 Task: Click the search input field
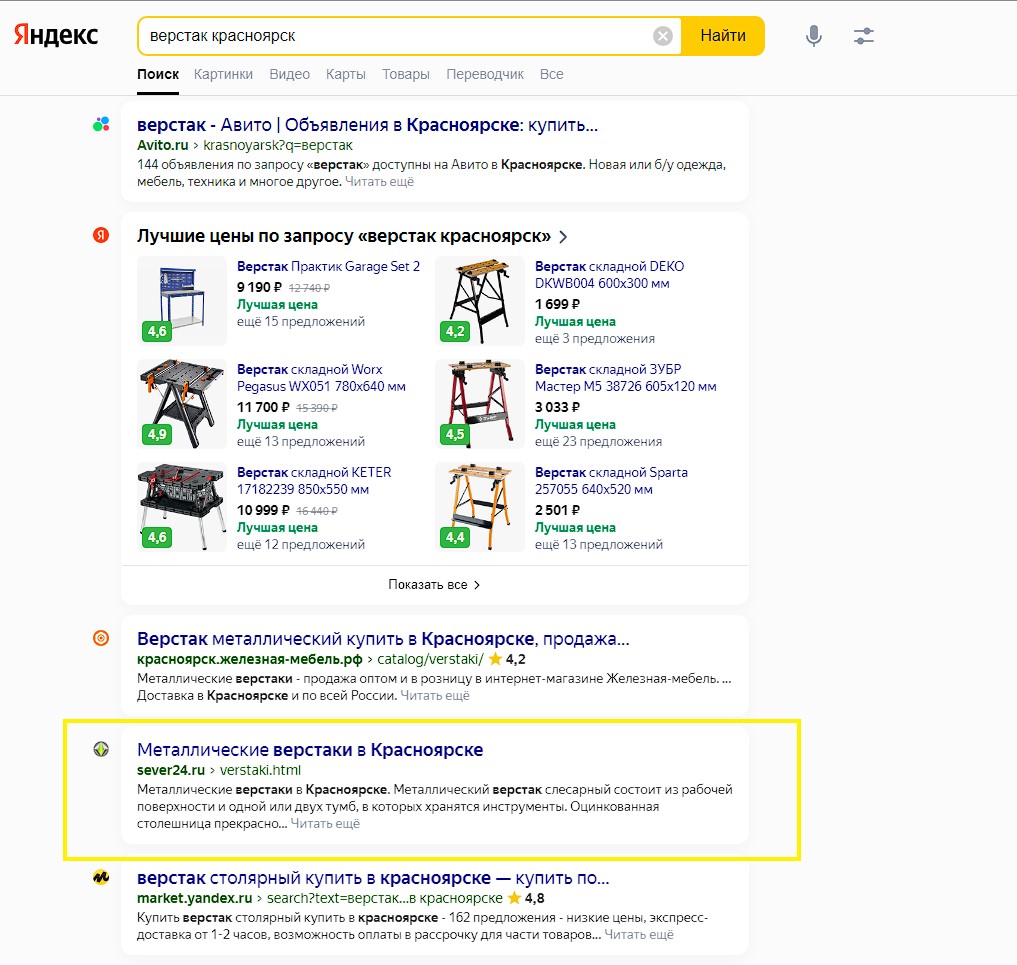395,36
